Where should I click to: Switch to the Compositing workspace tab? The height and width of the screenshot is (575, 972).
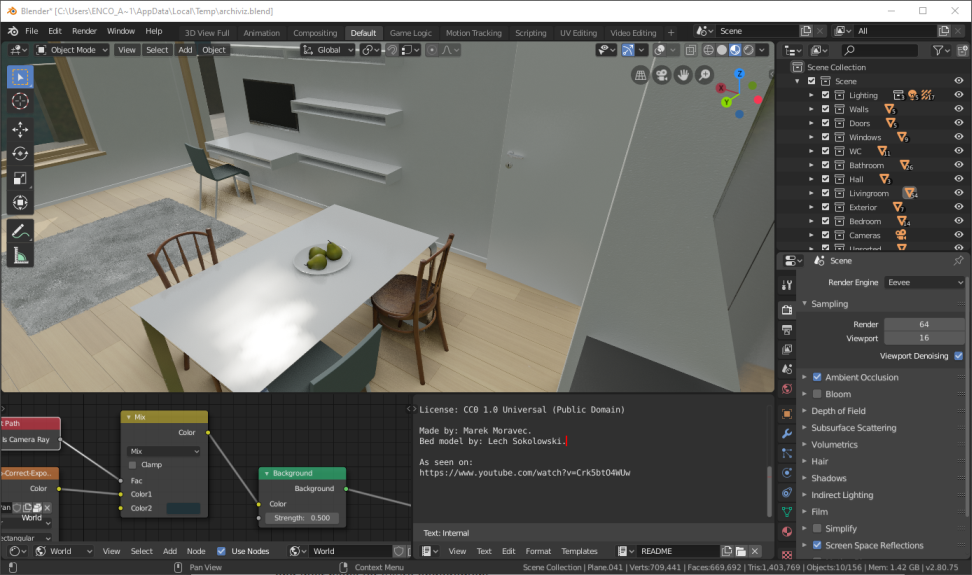click(315, 33)
